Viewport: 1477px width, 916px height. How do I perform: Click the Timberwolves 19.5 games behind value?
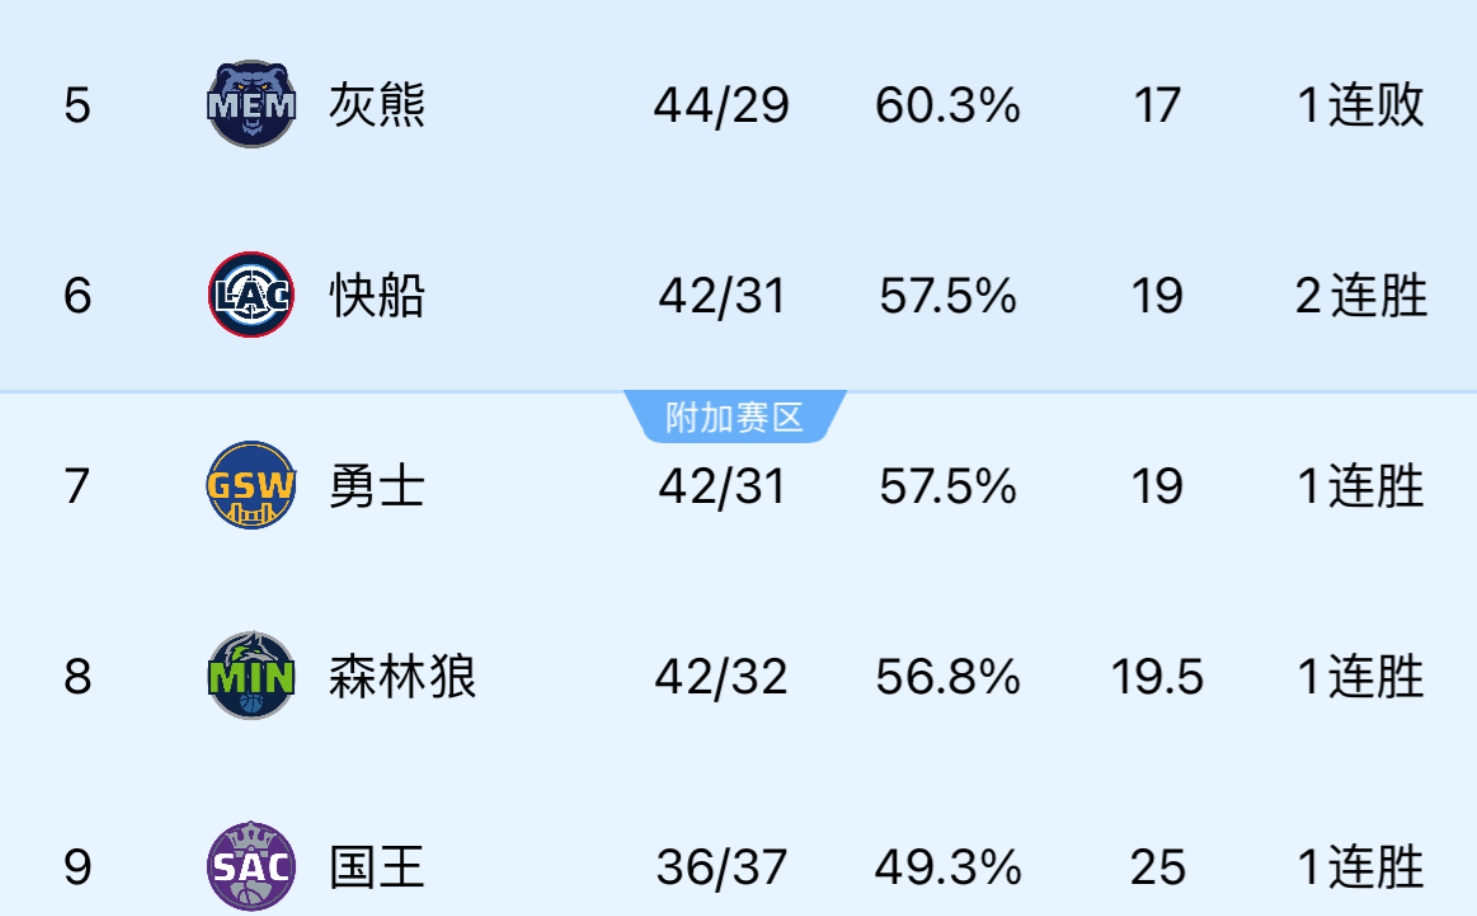(1157, 677)
